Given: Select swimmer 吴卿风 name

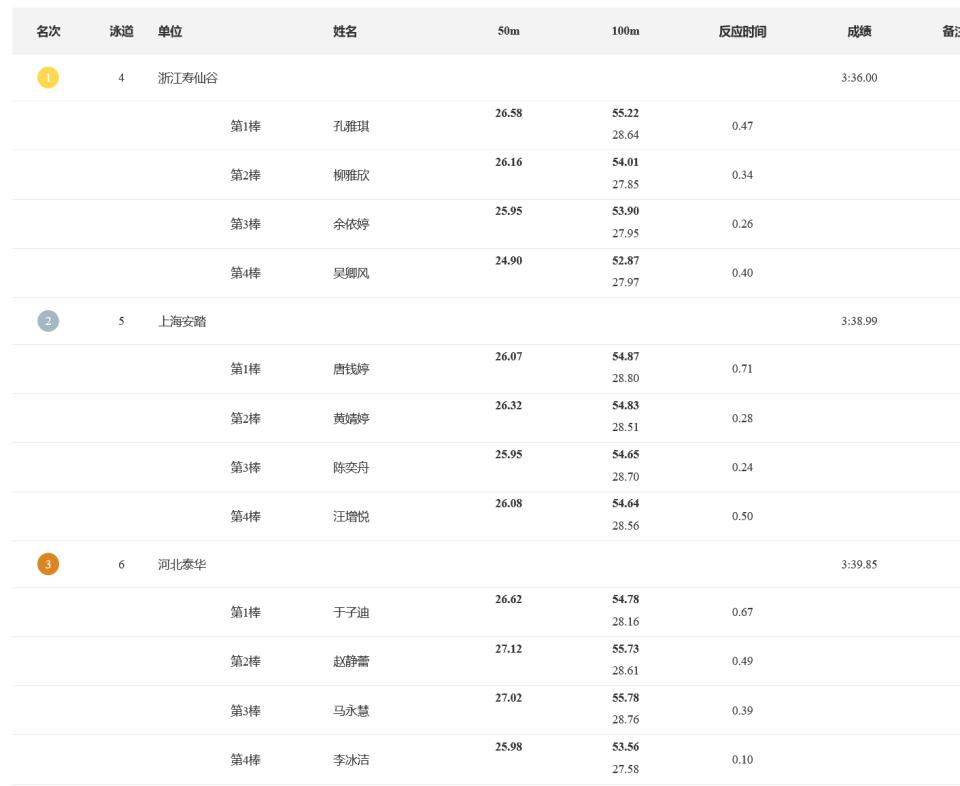Looking at the screenshot, I should click(x=351, y=273).
